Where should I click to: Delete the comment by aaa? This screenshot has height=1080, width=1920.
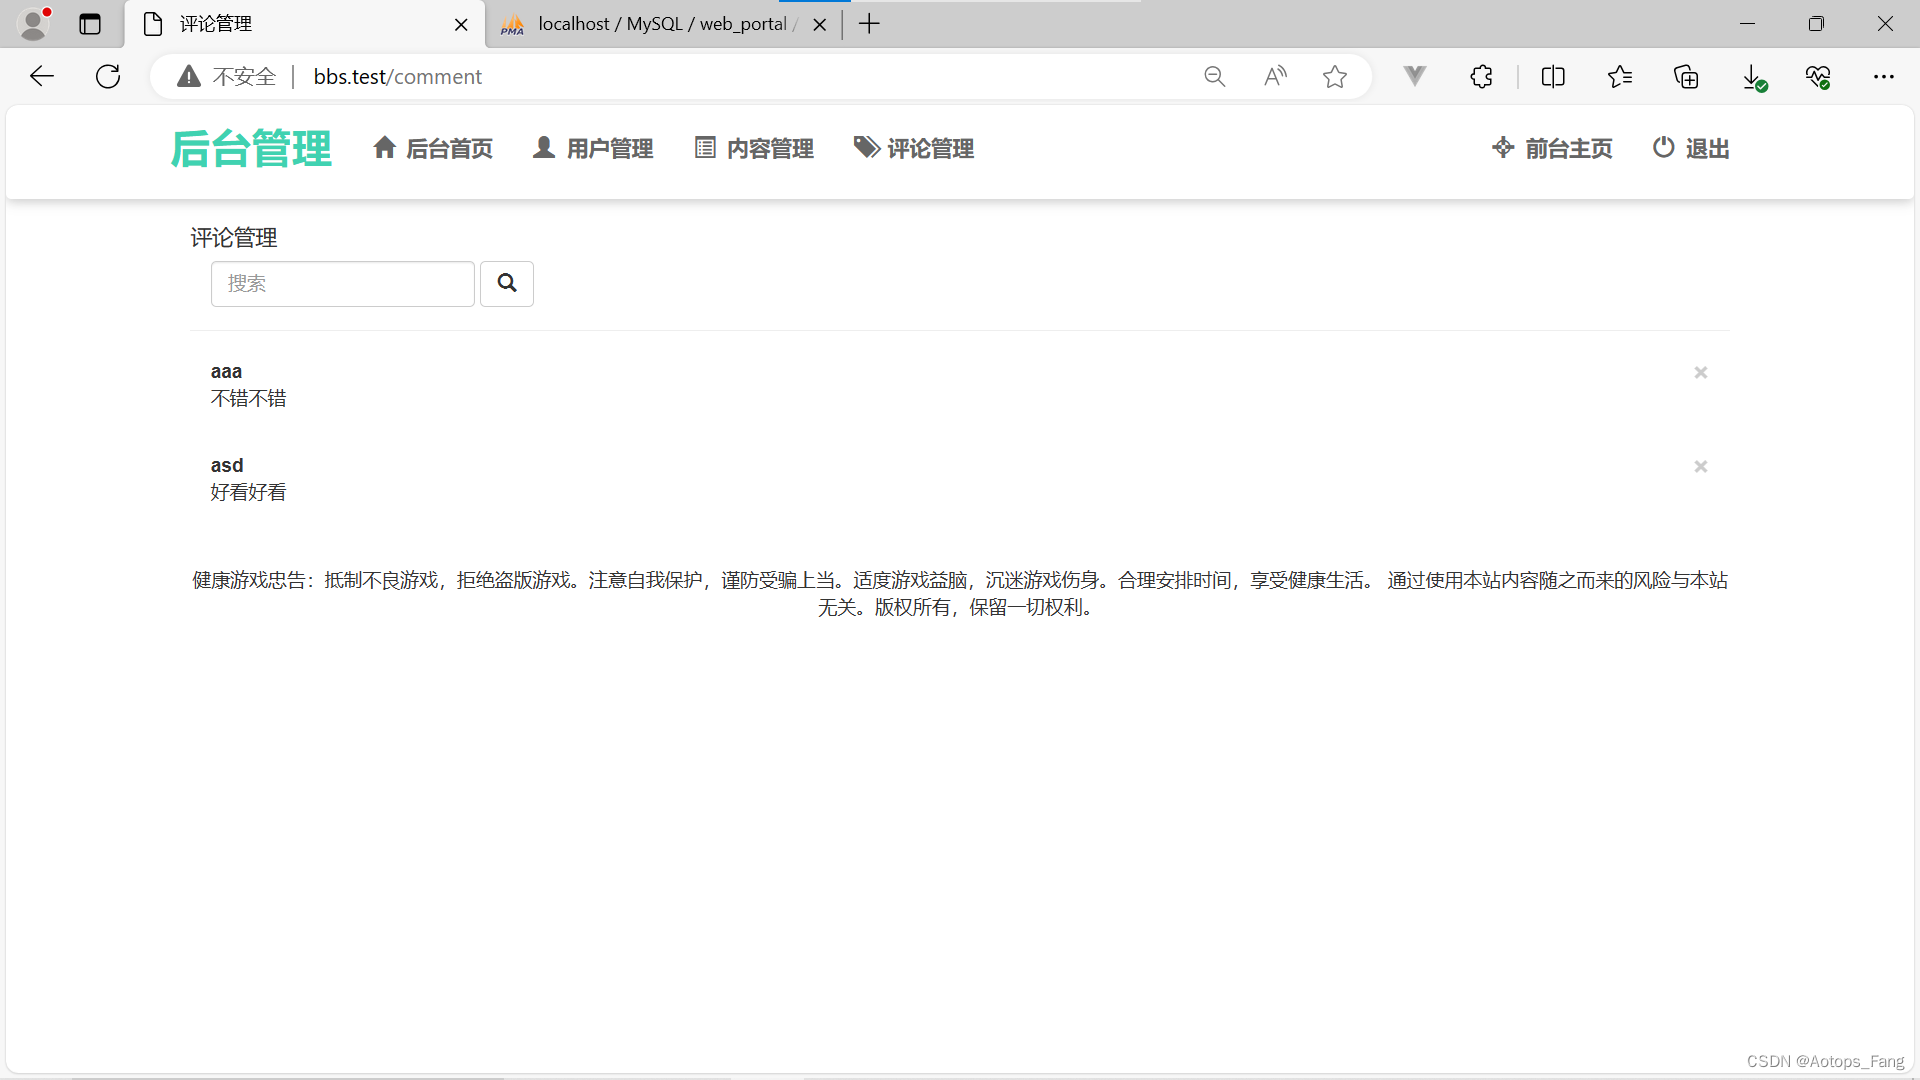[x=1700, y=373]
